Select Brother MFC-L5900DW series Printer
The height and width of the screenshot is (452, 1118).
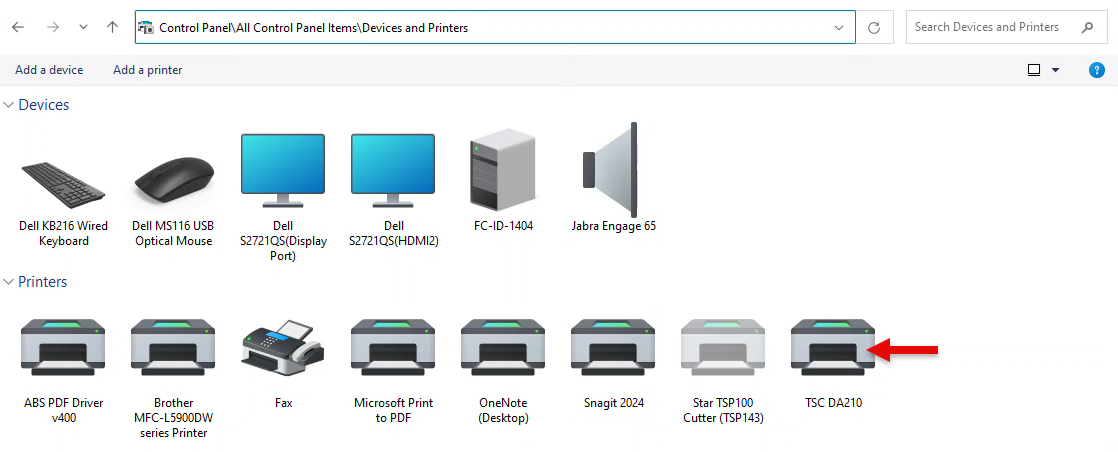[x=172, y=348]
